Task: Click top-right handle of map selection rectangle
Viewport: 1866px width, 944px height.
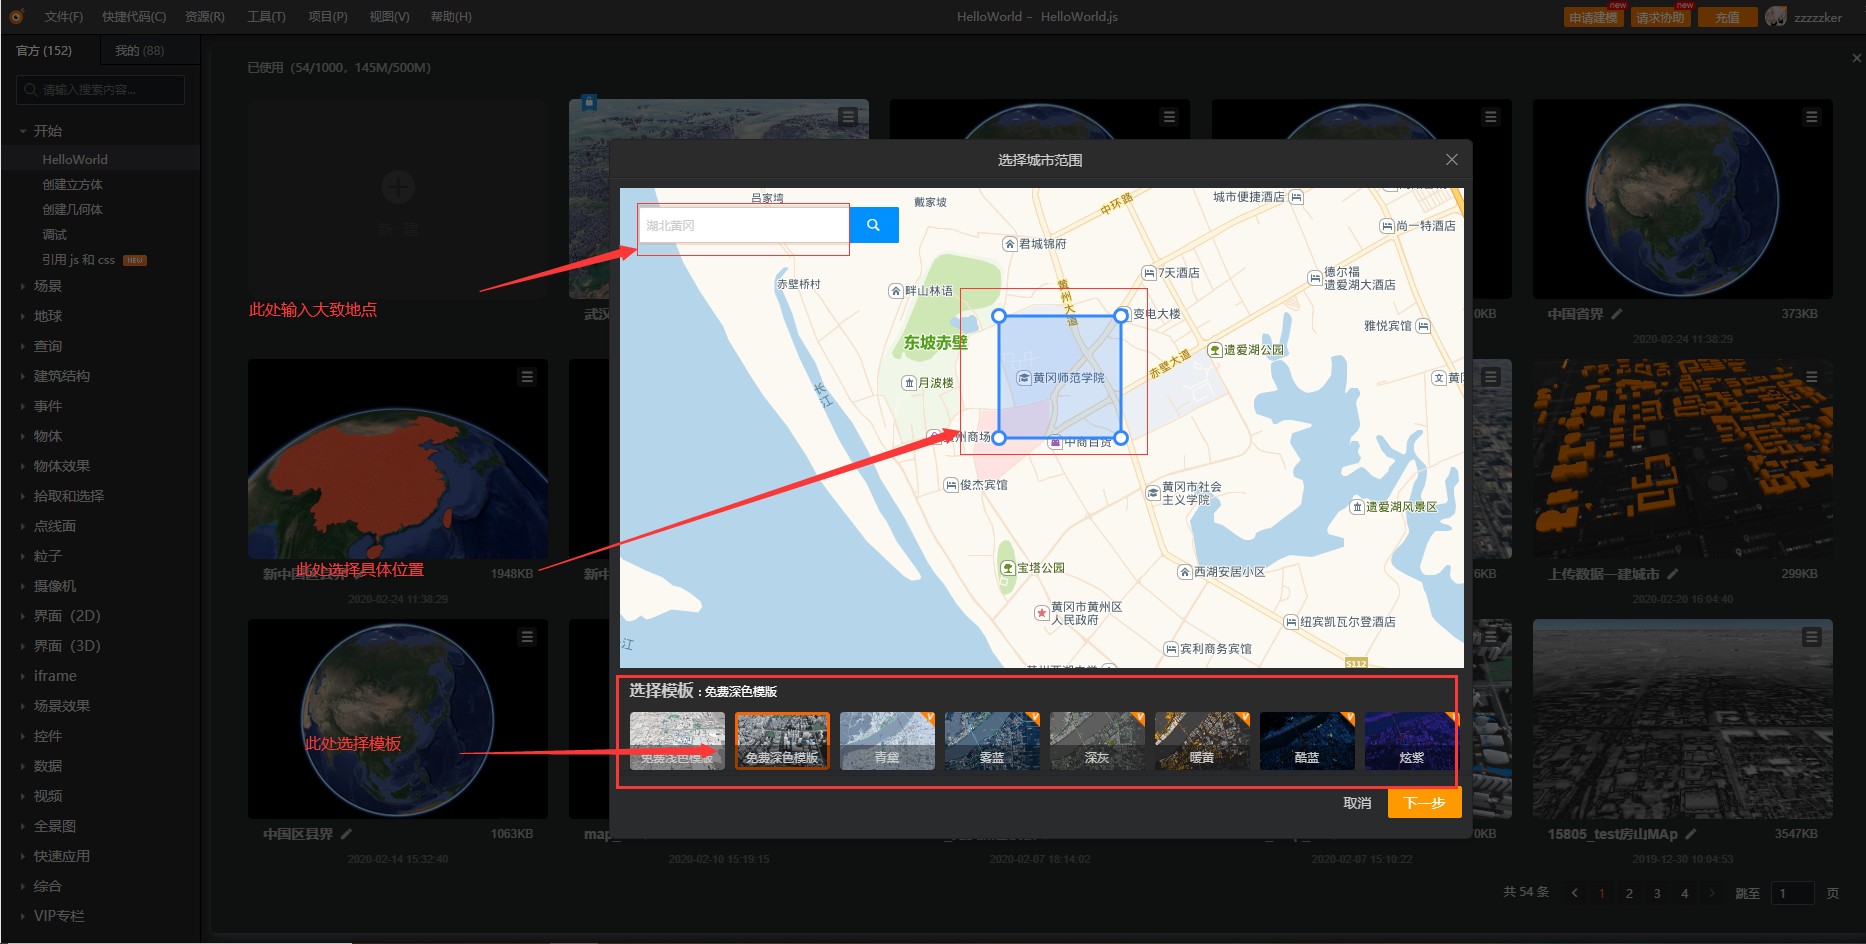Action: [x=1121, y=315]
